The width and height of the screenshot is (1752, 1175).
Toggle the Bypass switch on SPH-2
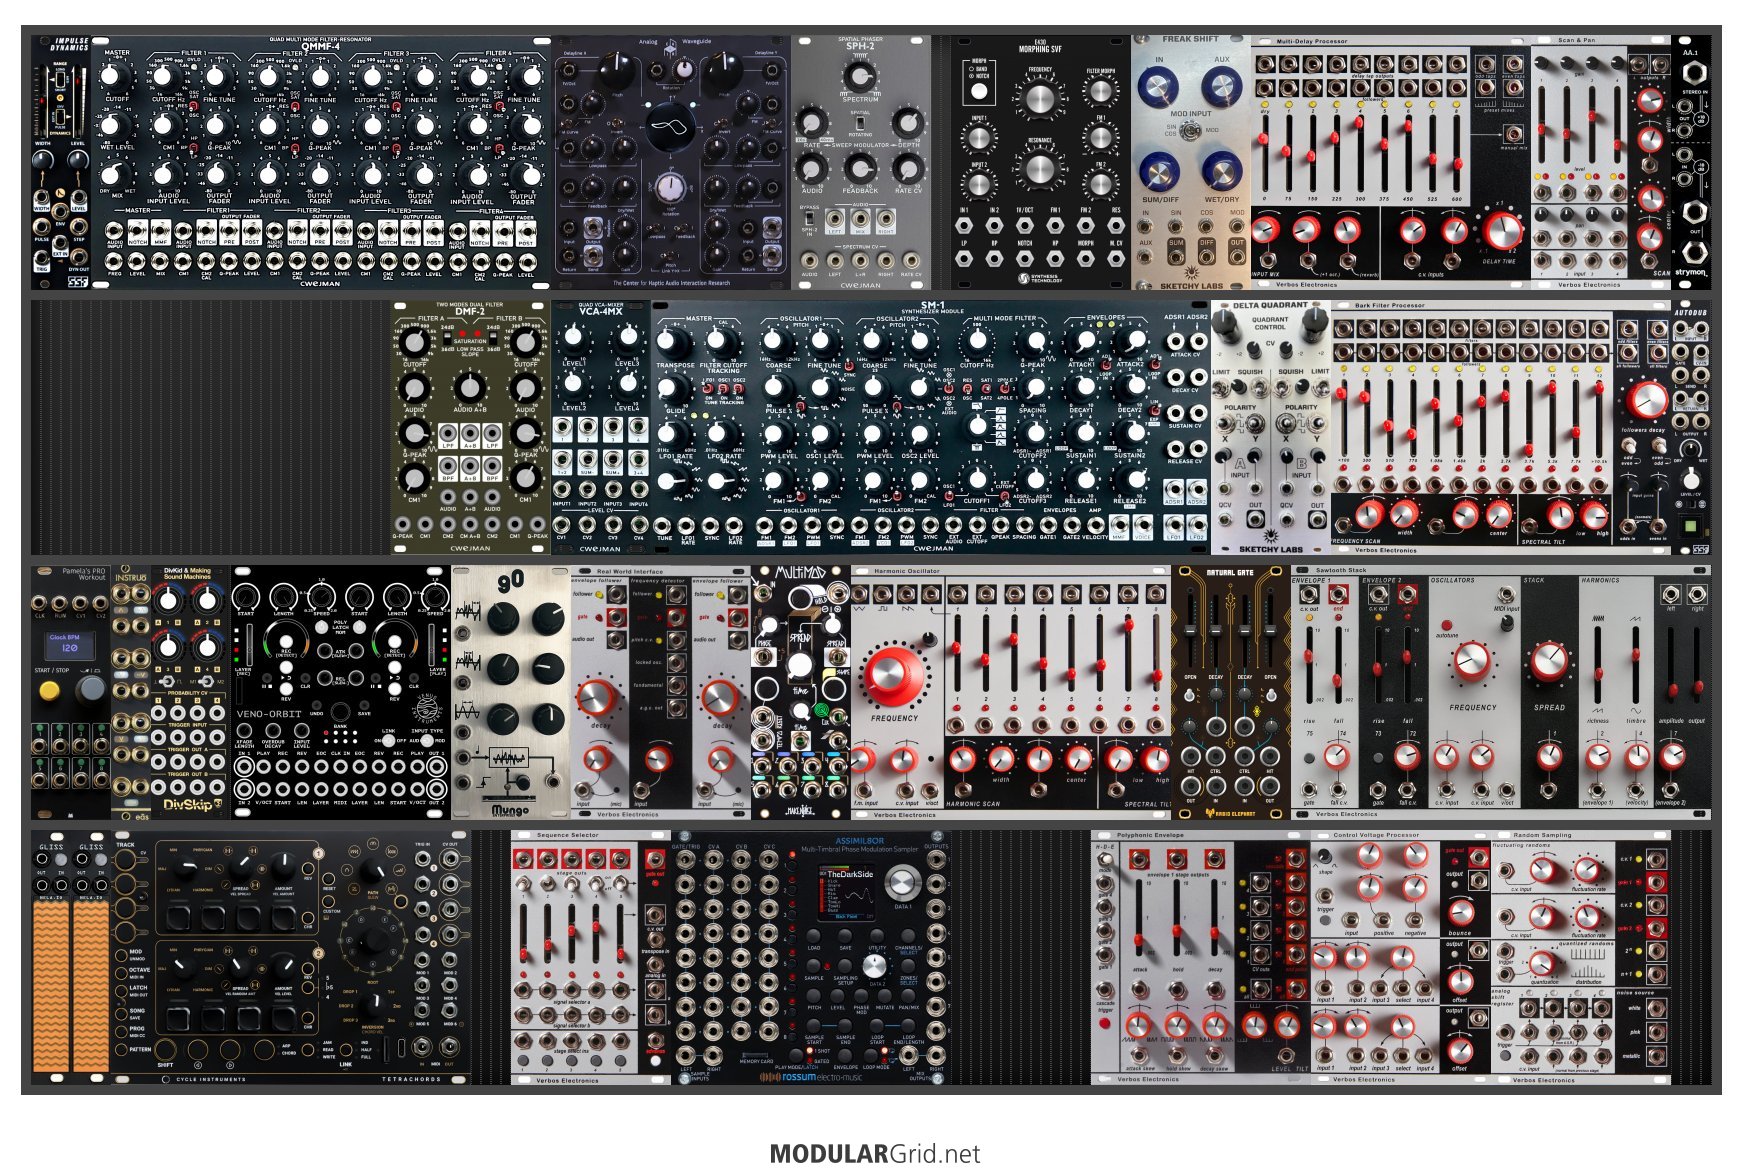[810, 218]
